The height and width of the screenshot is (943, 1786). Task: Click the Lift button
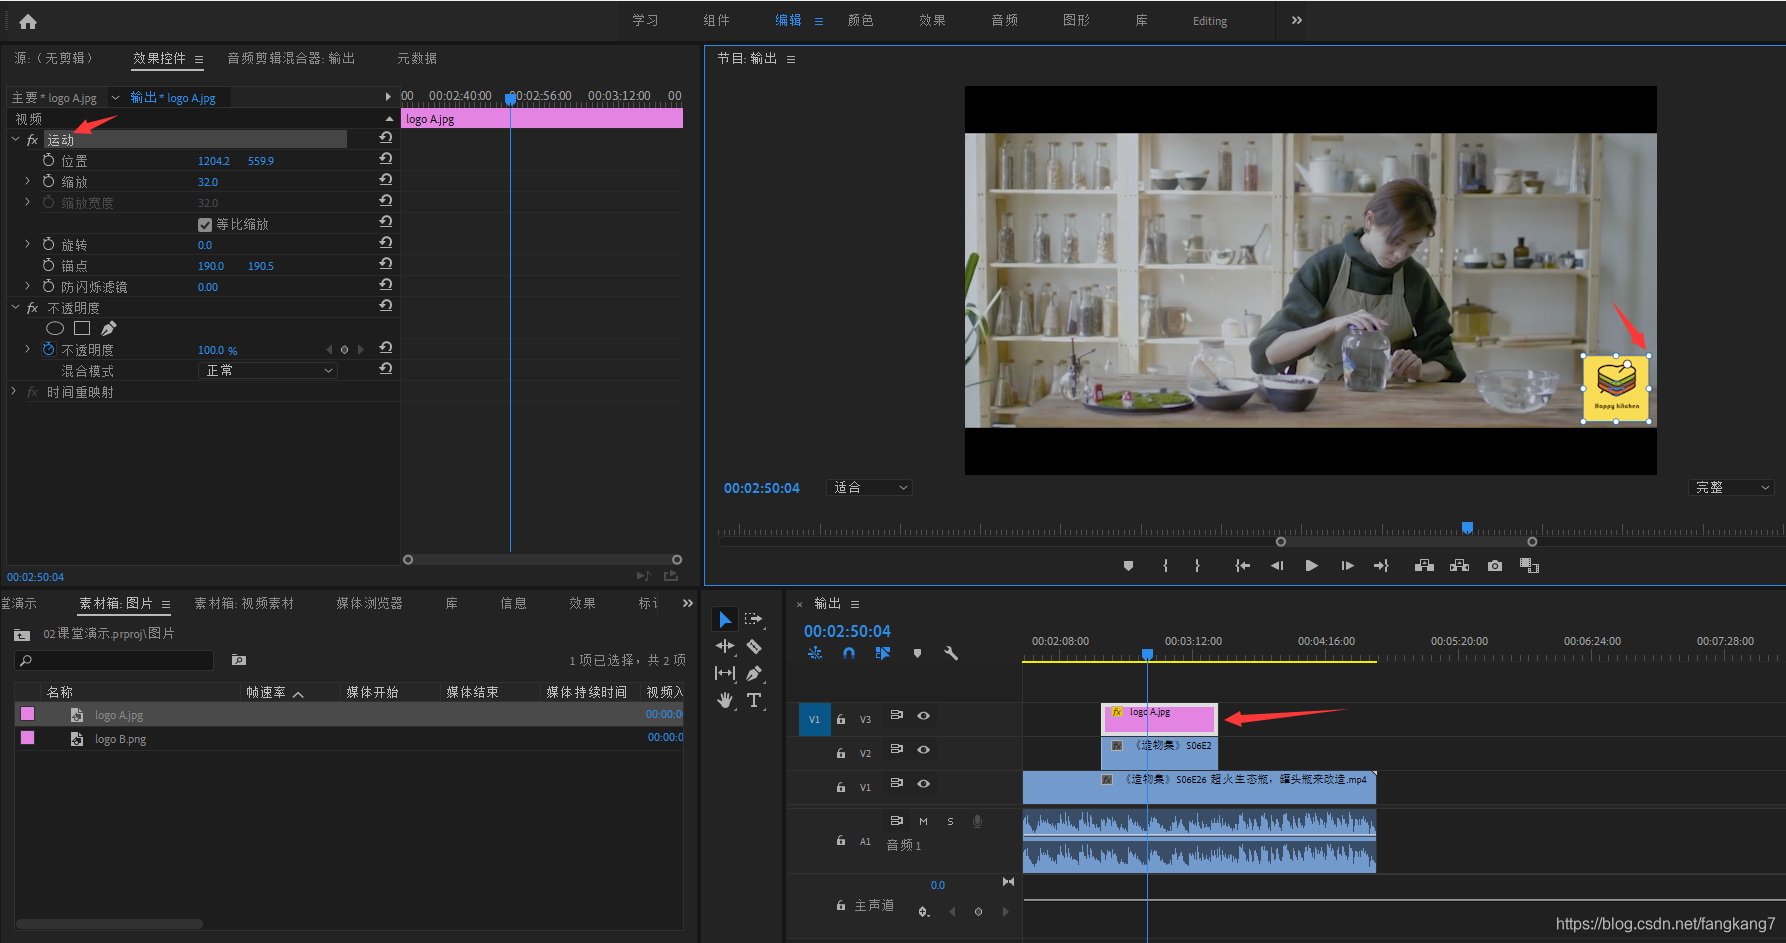(x=1424, y=566)
